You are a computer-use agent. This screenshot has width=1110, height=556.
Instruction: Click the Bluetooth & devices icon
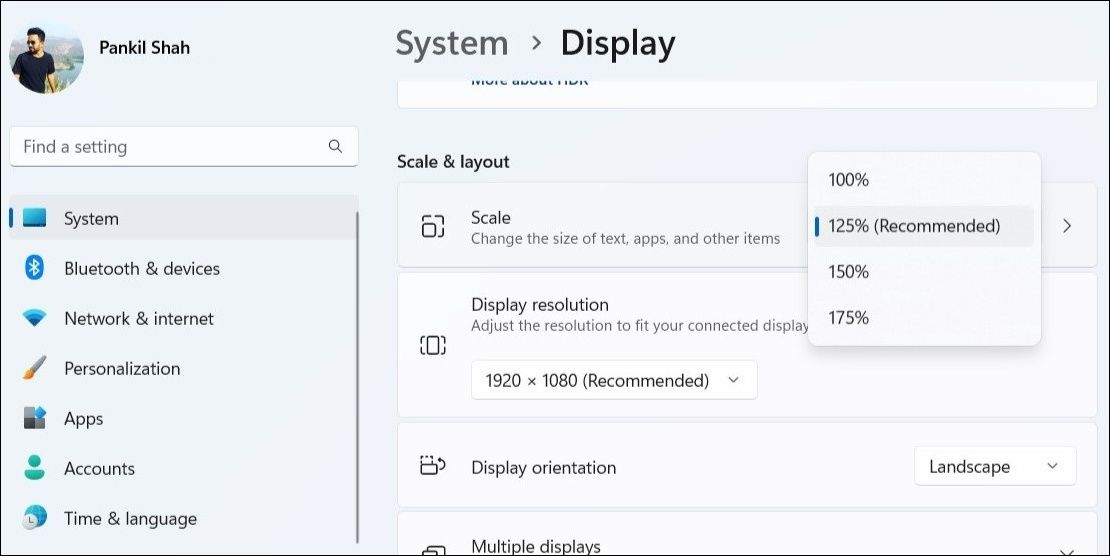(35, 268)
